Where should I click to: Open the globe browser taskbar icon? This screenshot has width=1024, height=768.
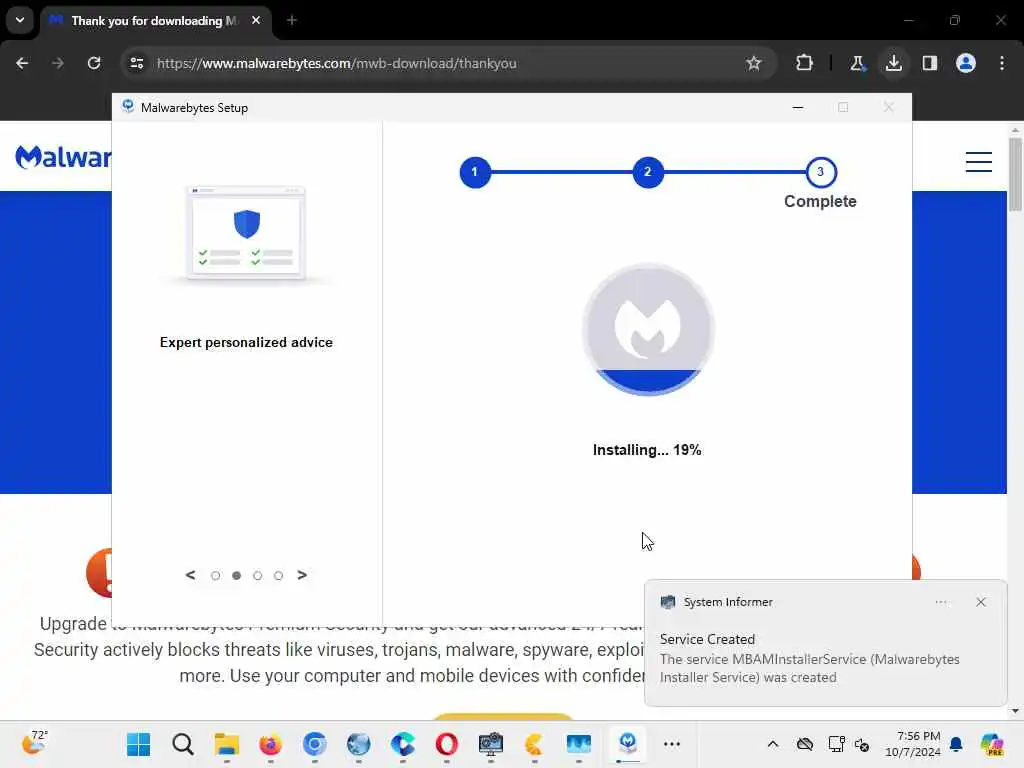[x=359, y=744]
